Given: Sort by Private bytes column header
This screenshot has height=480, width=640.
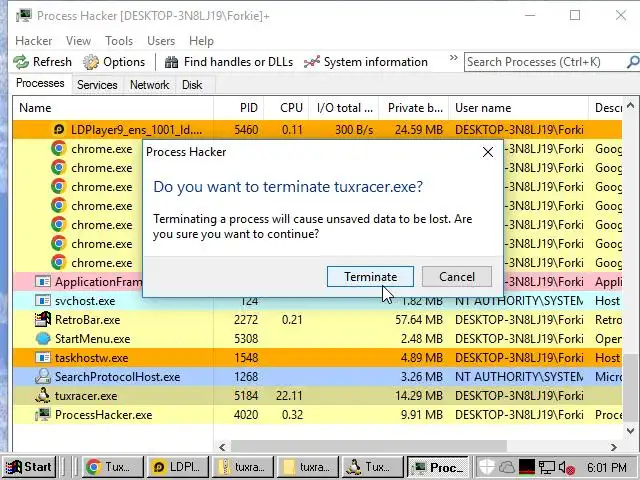Looking at the screenshot, I should [x=414, y=108].
